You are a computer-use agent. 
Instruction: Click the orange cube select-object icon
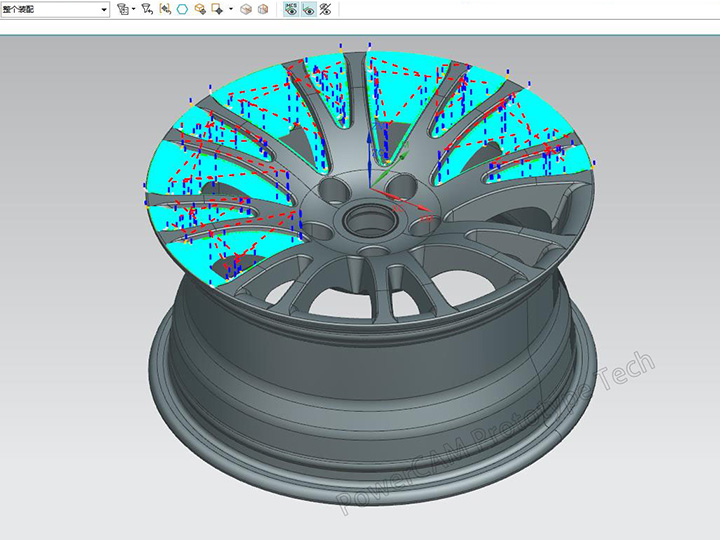tap(200, 9)
